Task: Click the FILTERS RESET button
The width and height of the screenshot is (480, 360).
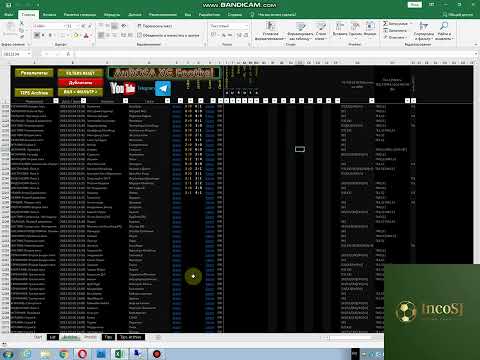Action: coord(80,73)
